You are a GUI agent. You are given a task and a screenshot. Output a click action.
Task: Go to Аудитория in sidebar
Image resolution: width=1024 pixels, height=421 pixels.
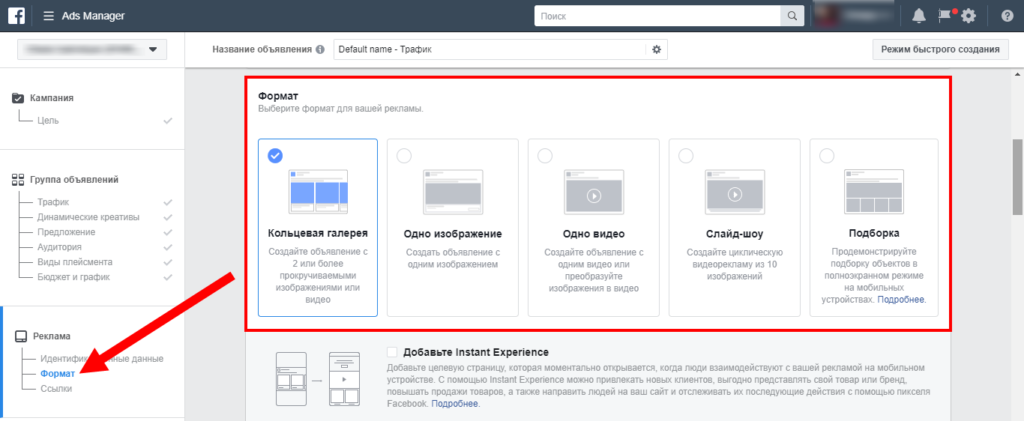(x=59, y=247)
